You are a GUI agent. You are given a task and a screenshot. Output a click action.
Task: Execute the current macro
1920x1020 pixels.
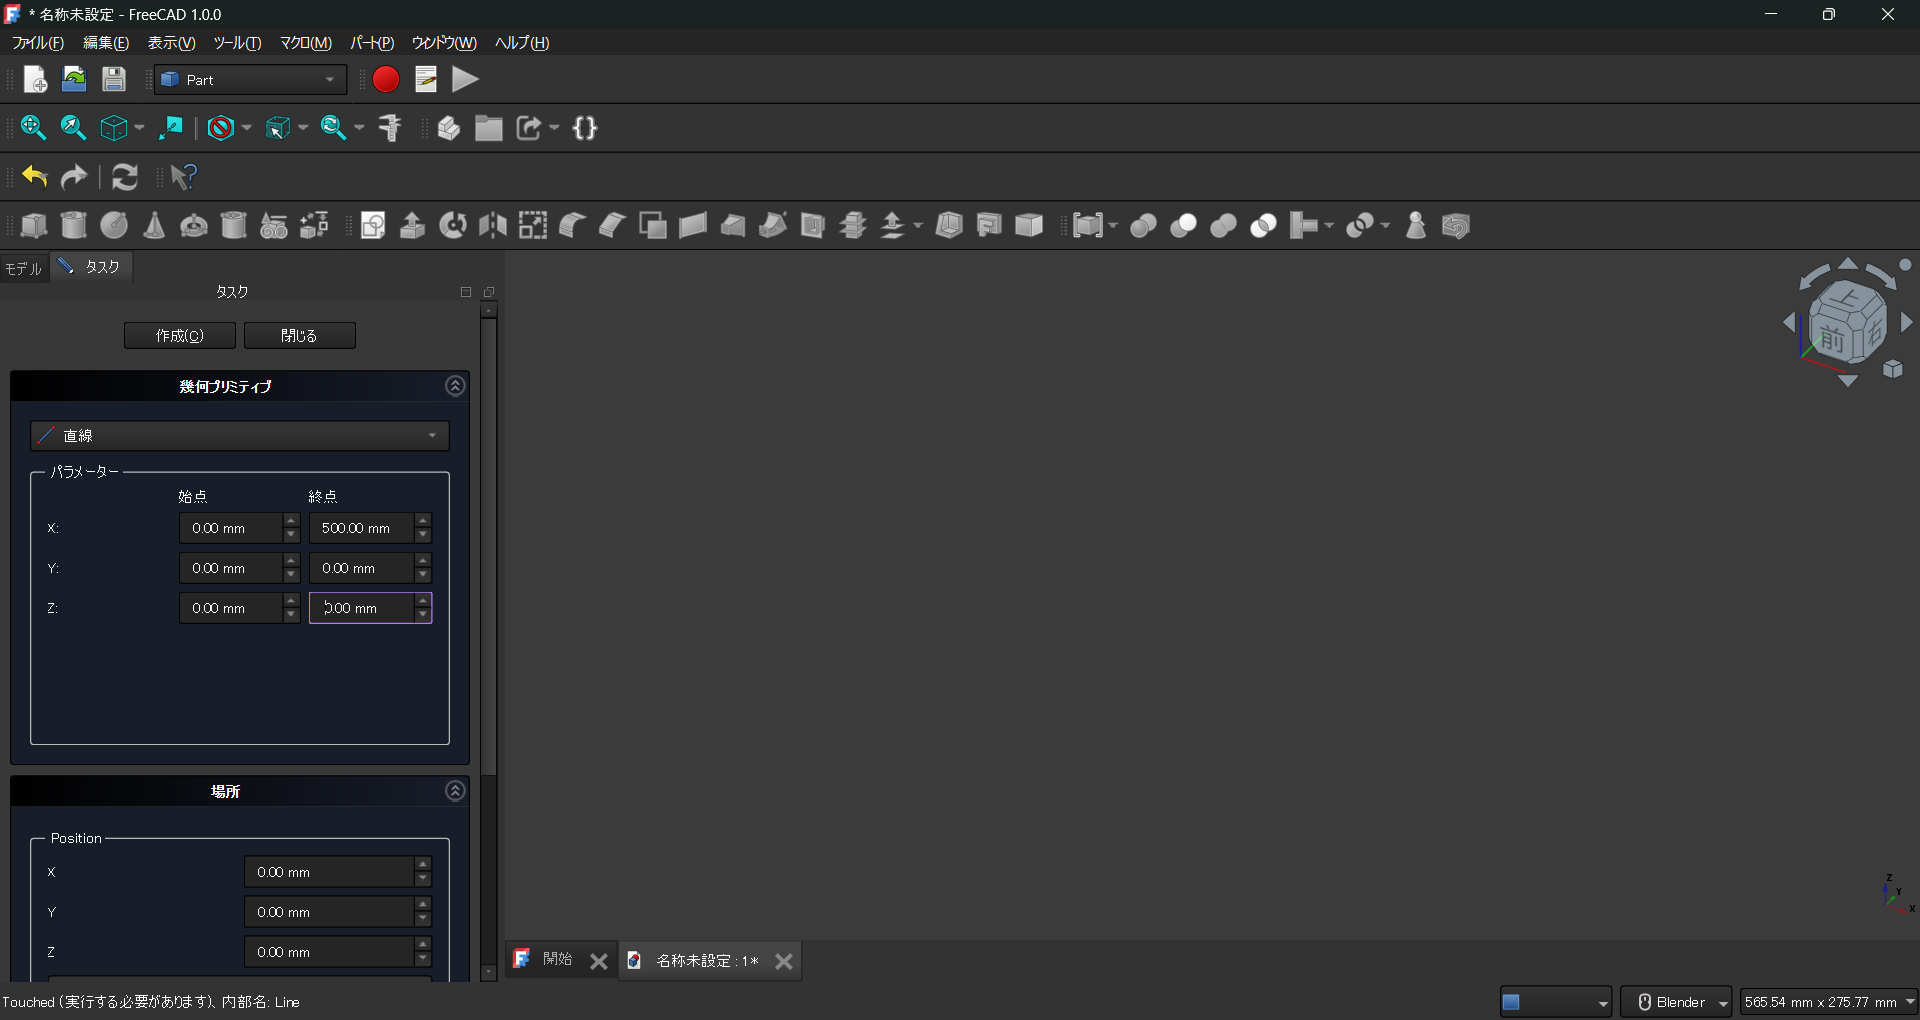(464, 79)
